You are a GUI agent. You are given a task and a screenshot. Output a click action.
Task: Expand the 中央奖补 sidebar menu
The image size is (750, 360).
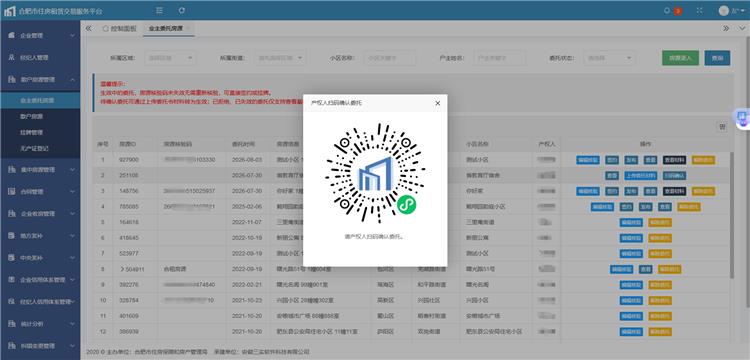point(40,258)
